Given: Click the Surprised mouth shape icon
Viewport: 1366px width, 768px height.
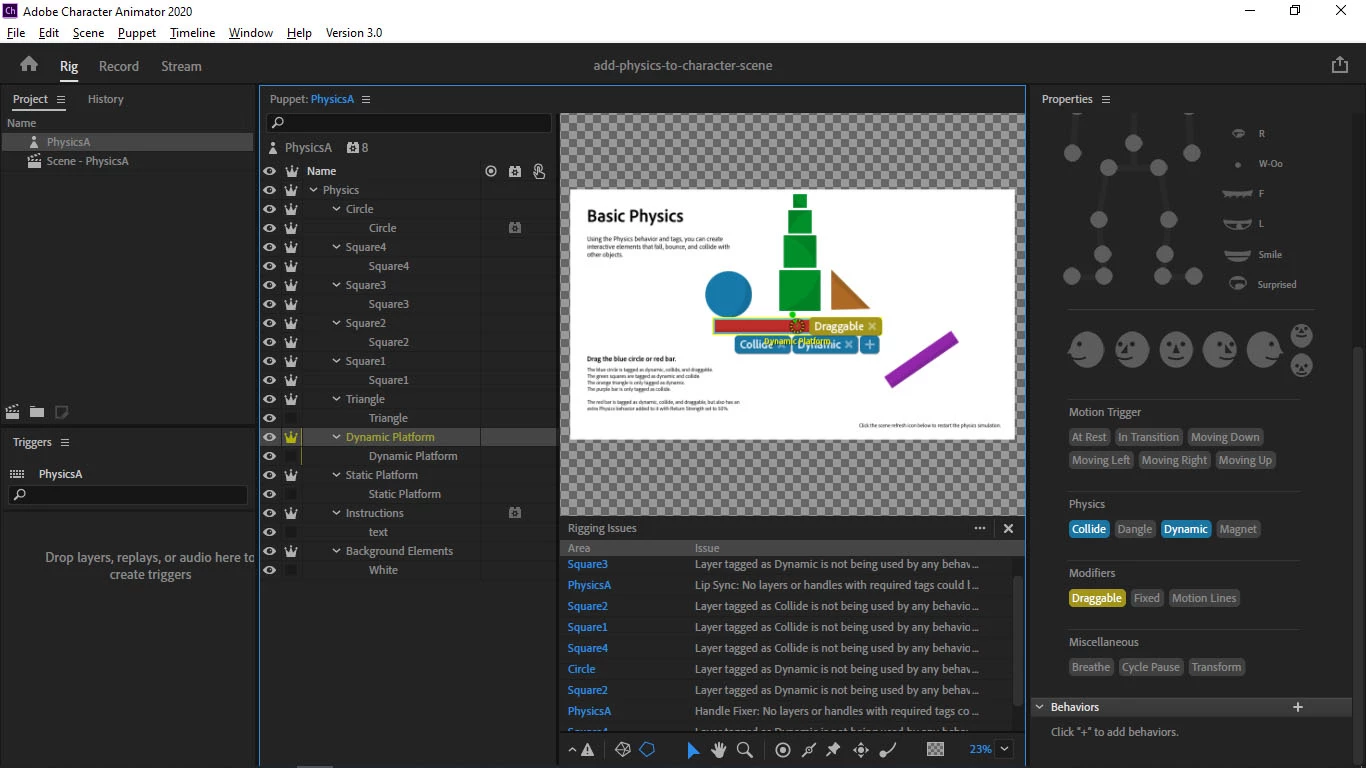Looking at the screenshot, I should [x=1238, y=284].
